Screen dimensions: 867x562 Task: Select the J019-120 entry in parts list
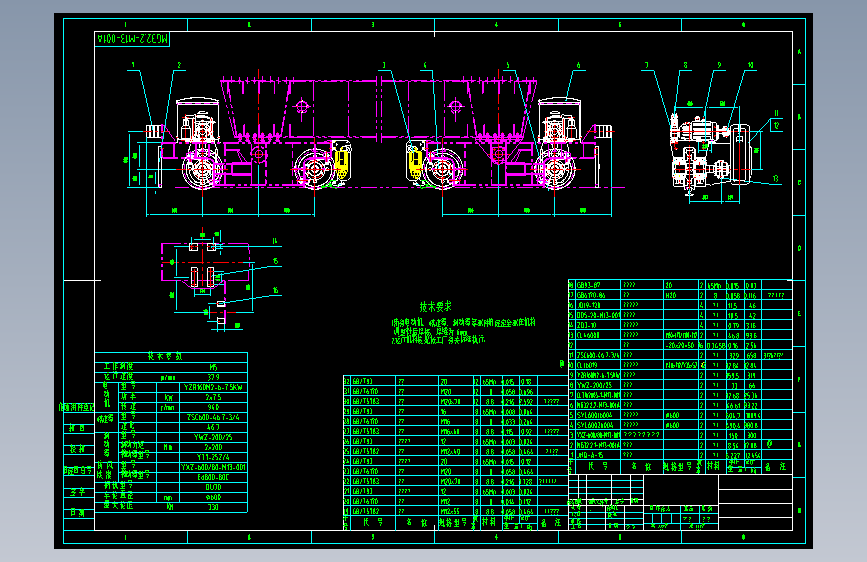click(x=589, y=305)
